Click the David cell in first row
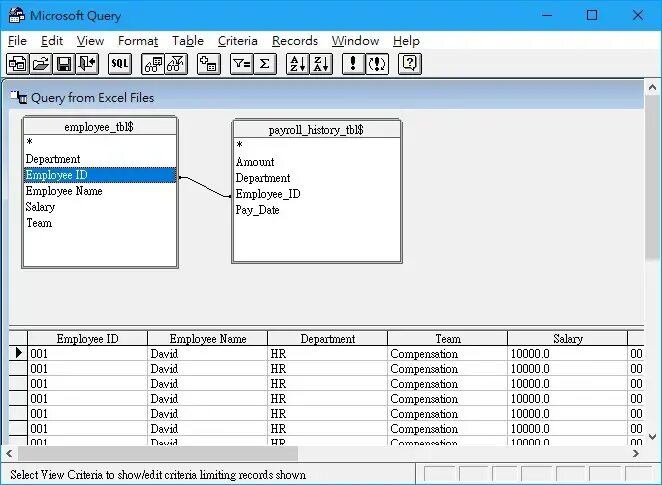Screen dimensions: 662x485 [208, 354]
